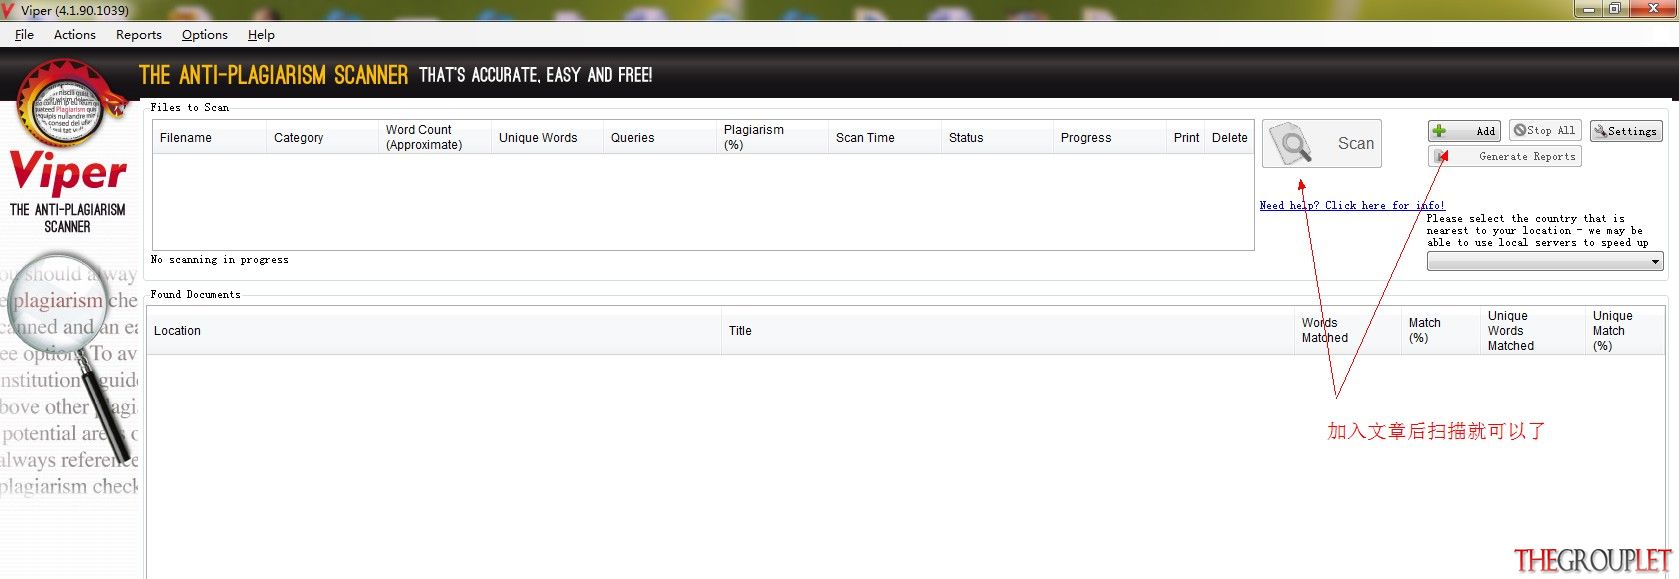Open the Settings dialog
Viewport: 1679px width, 579px height.
tap(1626, 131)
